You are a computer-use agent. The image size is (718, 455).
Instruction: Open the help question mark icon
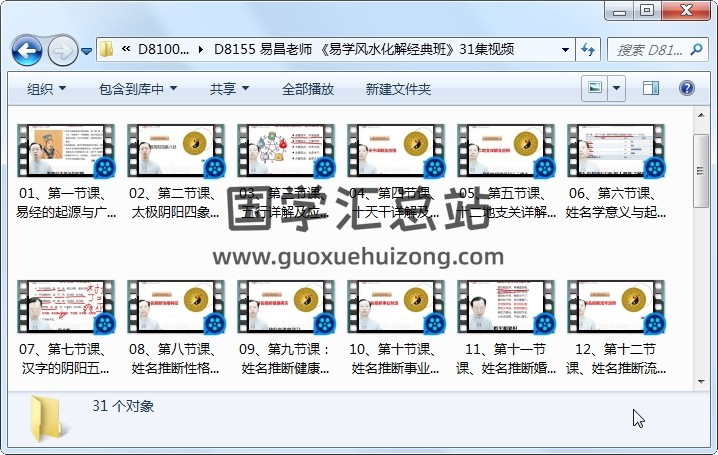[x=687, y=88]
